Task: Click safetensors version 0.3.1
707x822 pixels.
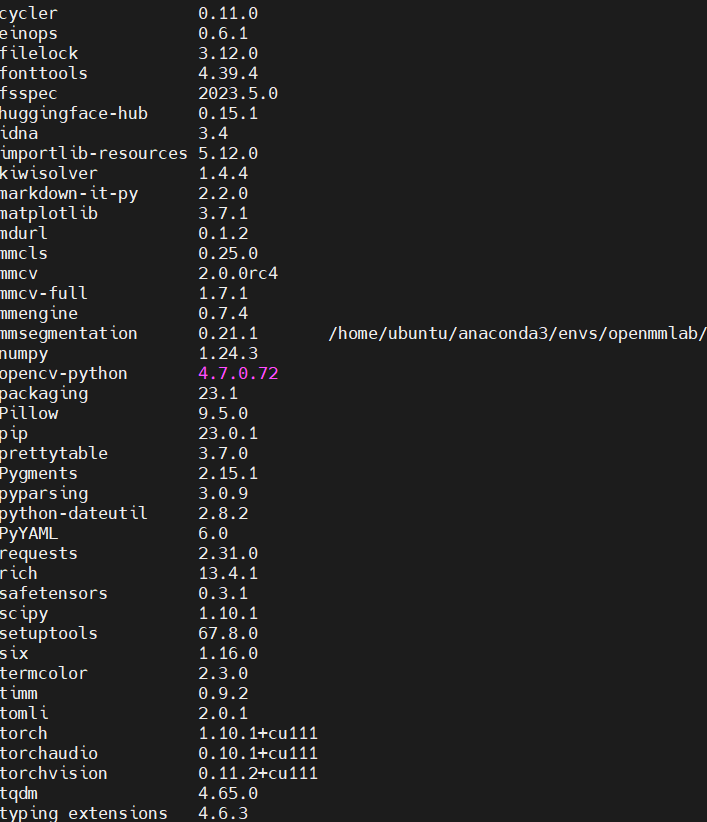Action: pos(223,593)
